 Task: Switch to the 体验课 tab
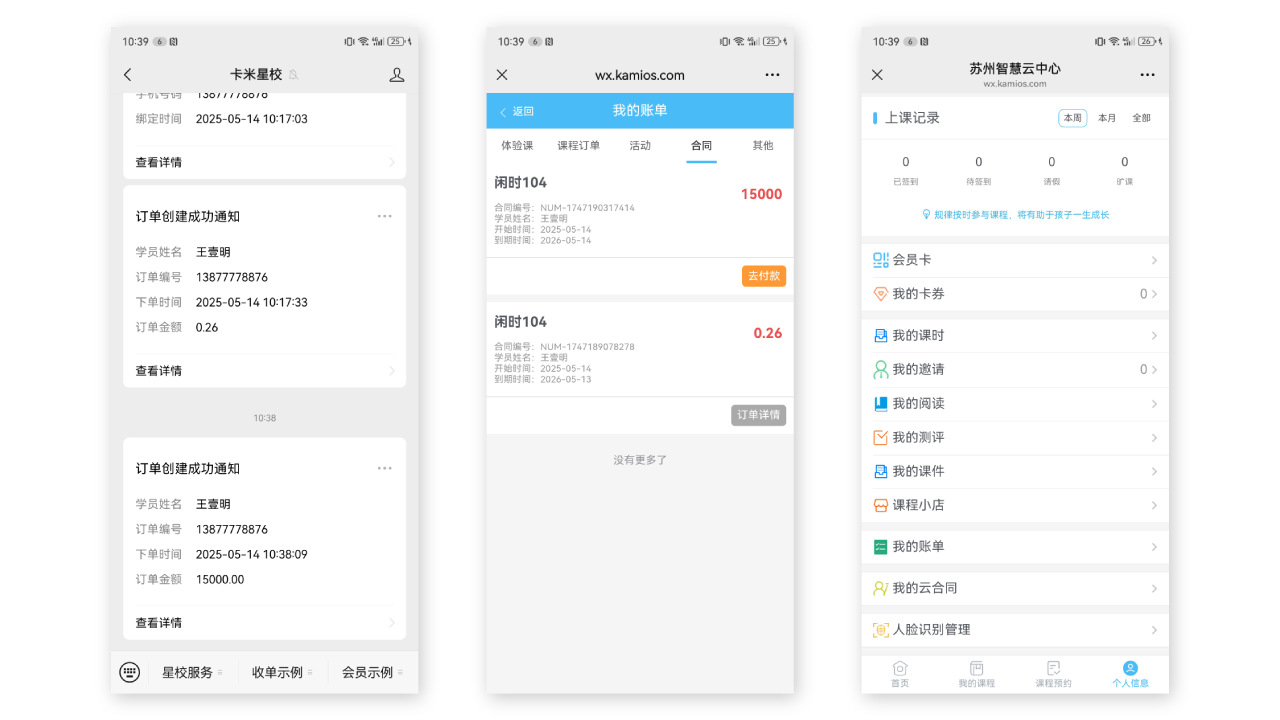point(517,146)
